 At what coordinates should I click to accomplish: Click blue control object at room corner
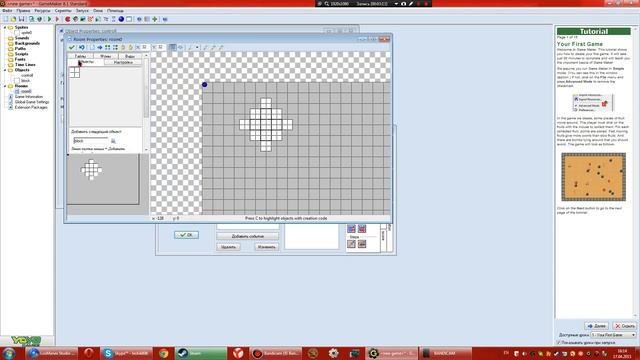[x=204, y=85]
